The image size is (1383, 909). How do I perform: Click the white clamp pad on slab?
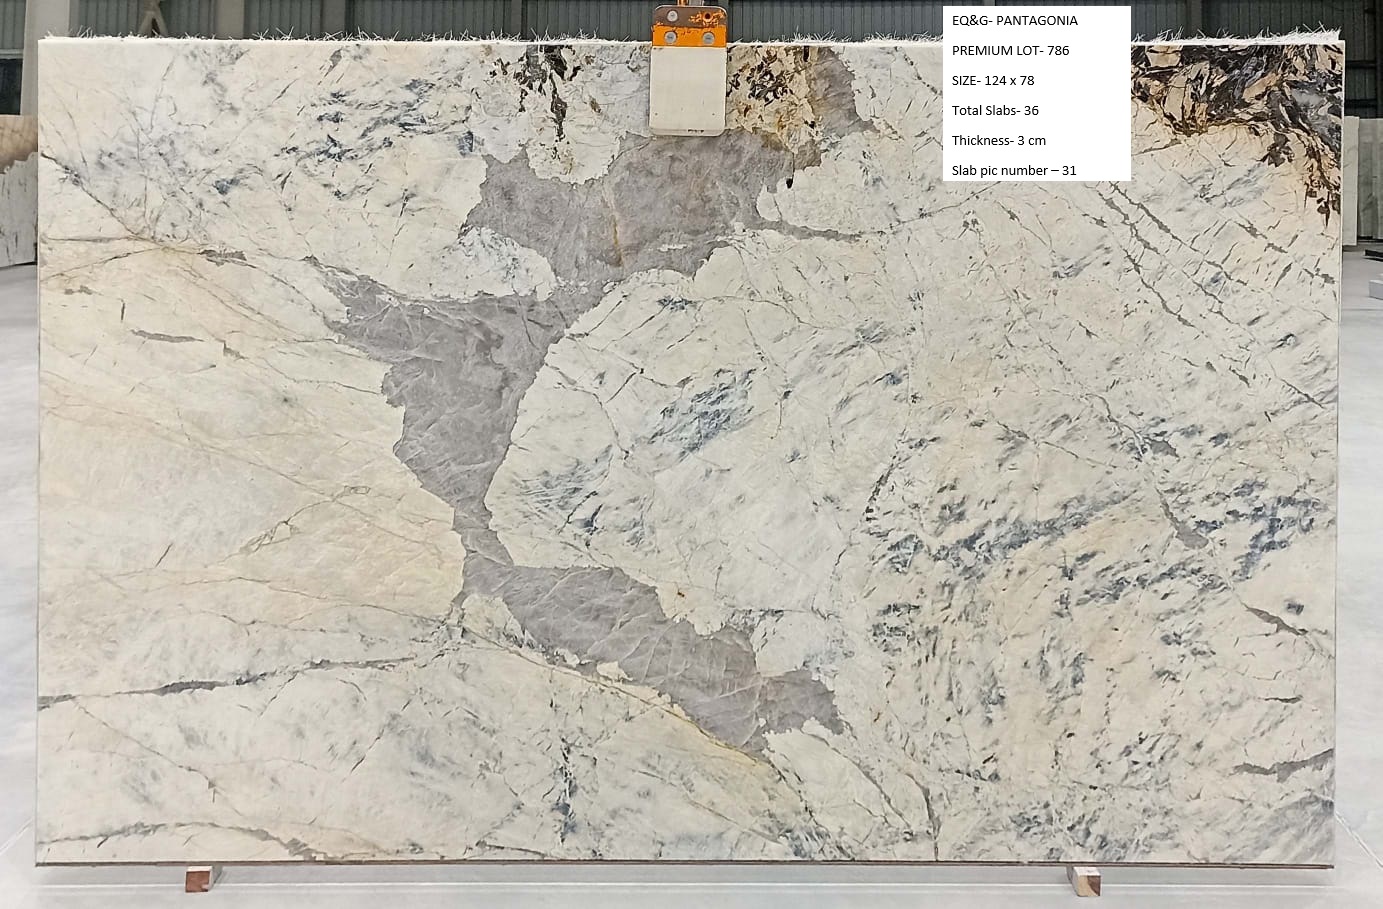687,90
